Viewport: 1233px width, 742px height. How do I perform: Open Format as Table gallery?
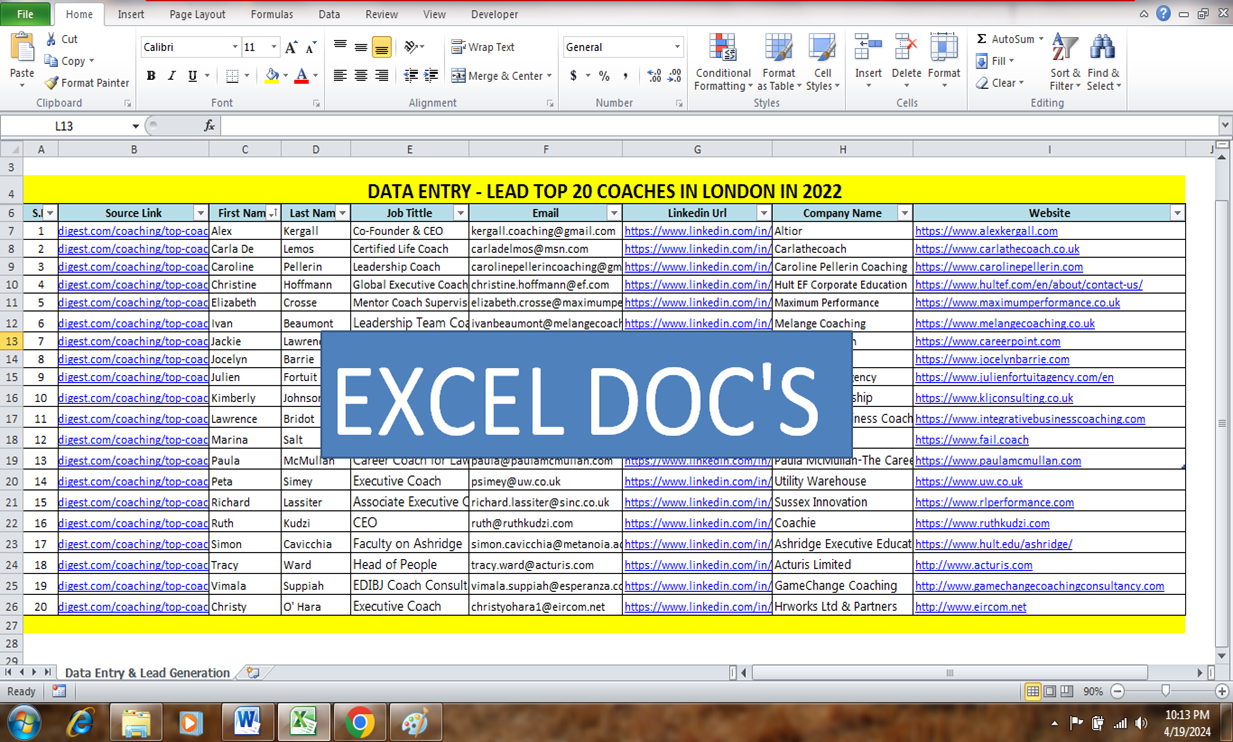click(x=779, y=63)
